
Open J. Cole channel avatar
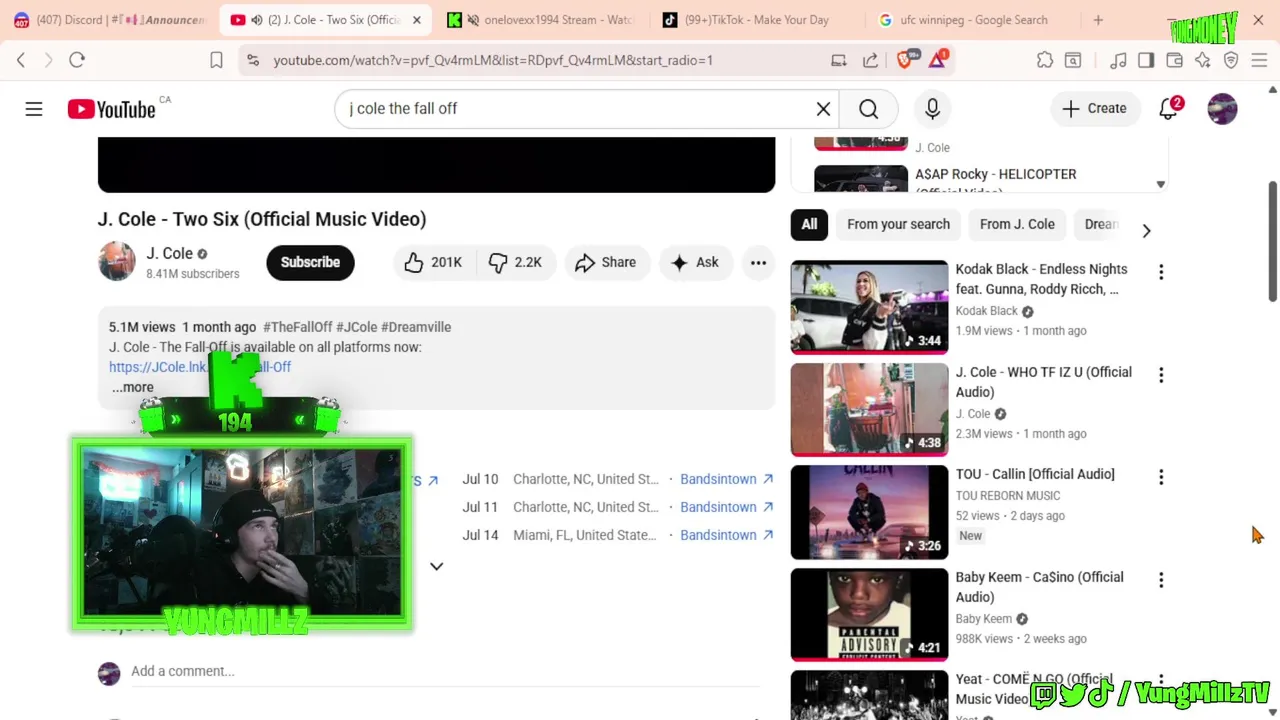pyautogui.click(x=116, y=262)
